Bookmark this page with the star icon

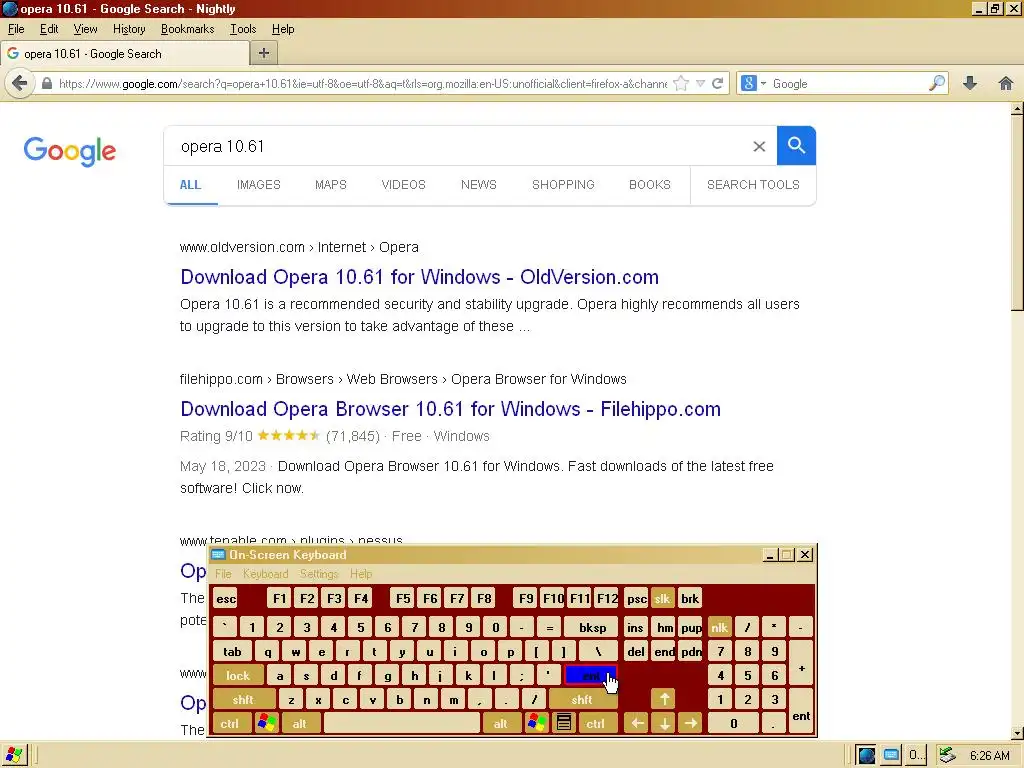coord(680,84)
